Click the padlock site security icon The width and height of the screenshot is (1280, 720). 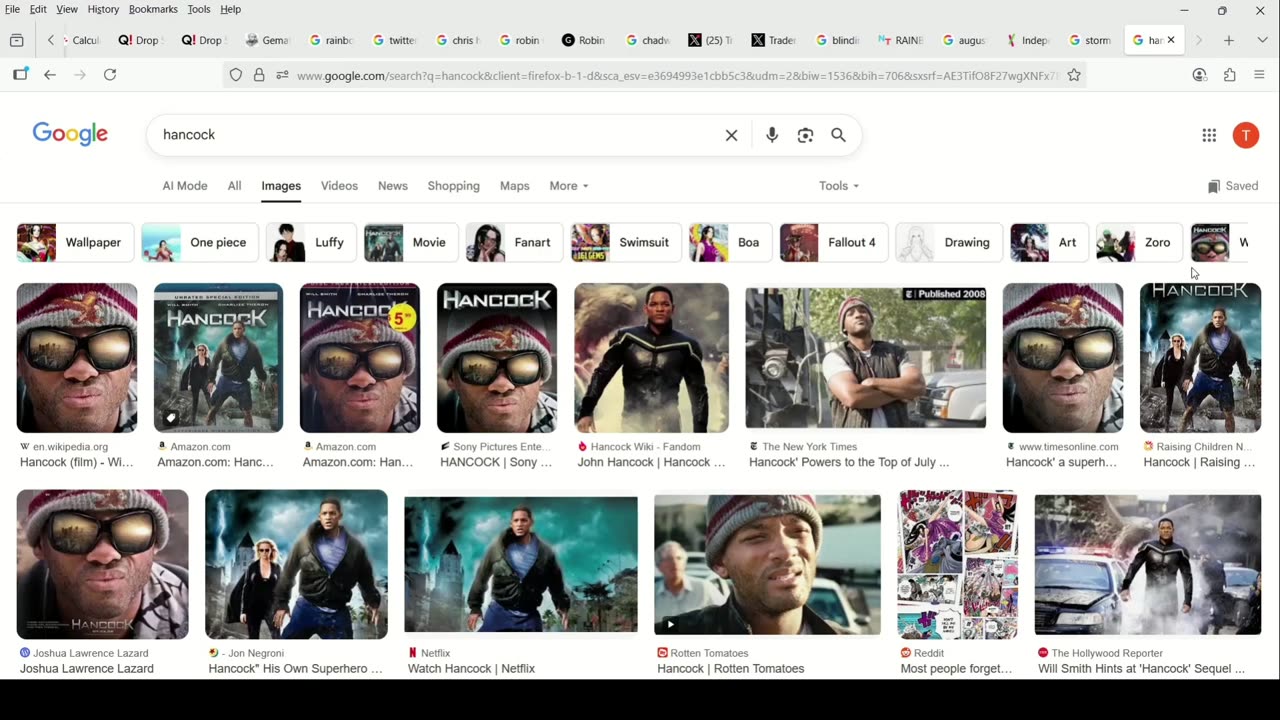[259, 75]
